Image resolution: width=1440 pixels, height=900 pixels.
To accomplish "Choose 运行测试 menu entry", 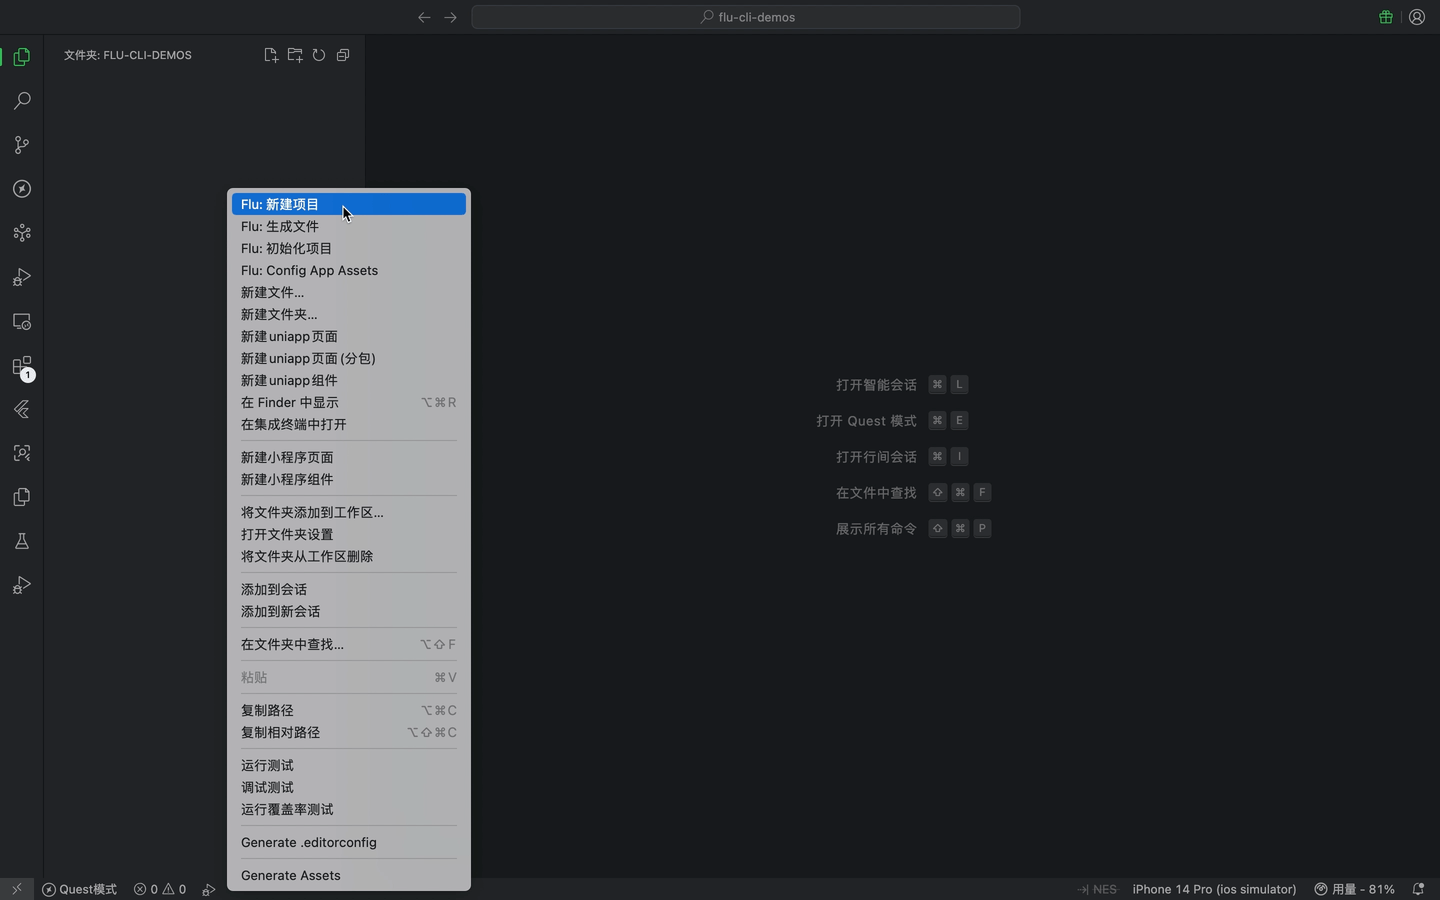I will tap(349, 765).
